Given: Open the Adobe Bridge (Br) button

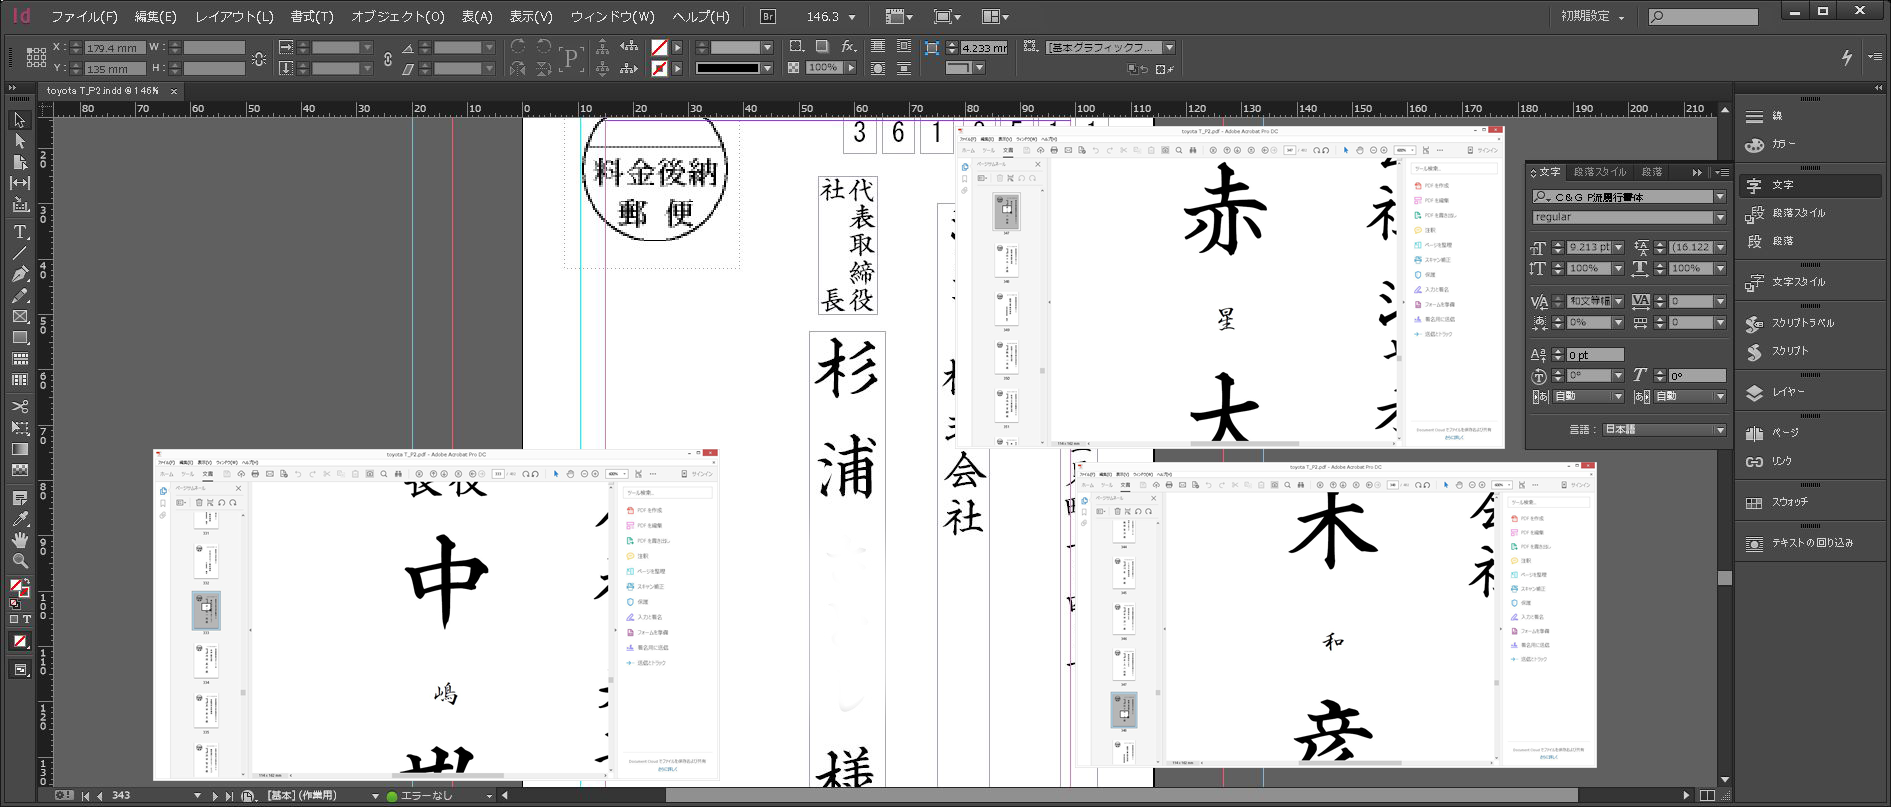Looking at the screenshot, I should click(767, 17).
